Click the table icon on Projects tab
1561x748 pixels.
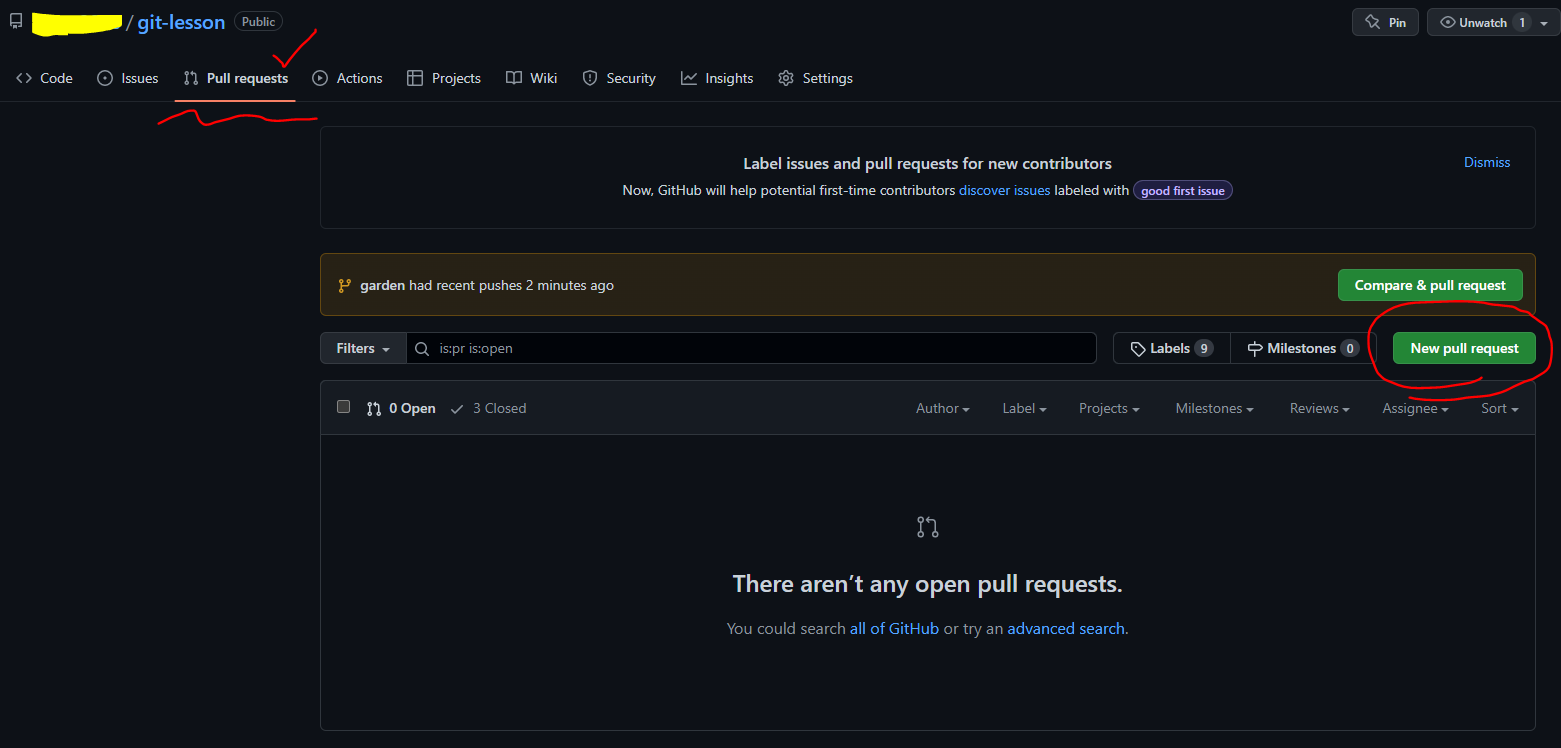tap(415, 78)
